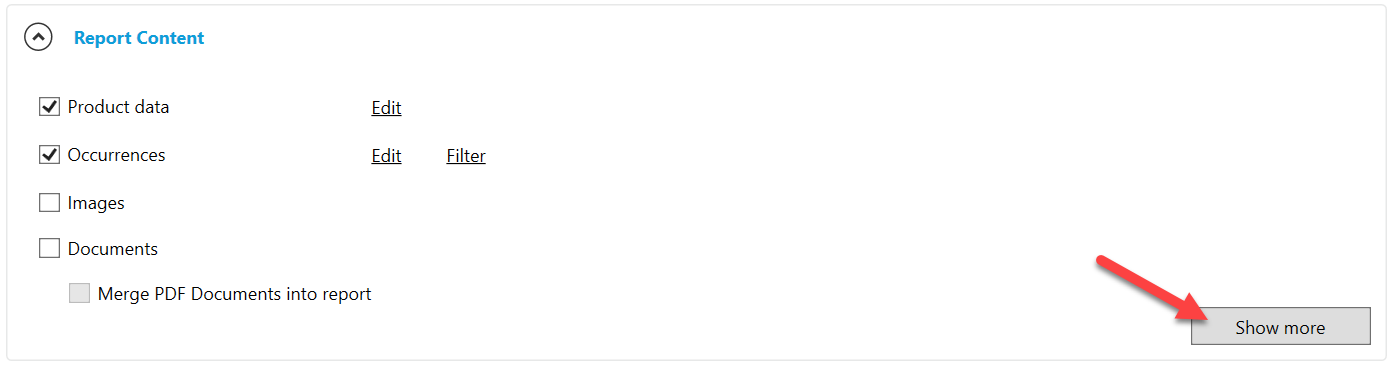Click the circled up-arrow icon by Report Content
The image size is (1389, 366).
pos(38,38)
